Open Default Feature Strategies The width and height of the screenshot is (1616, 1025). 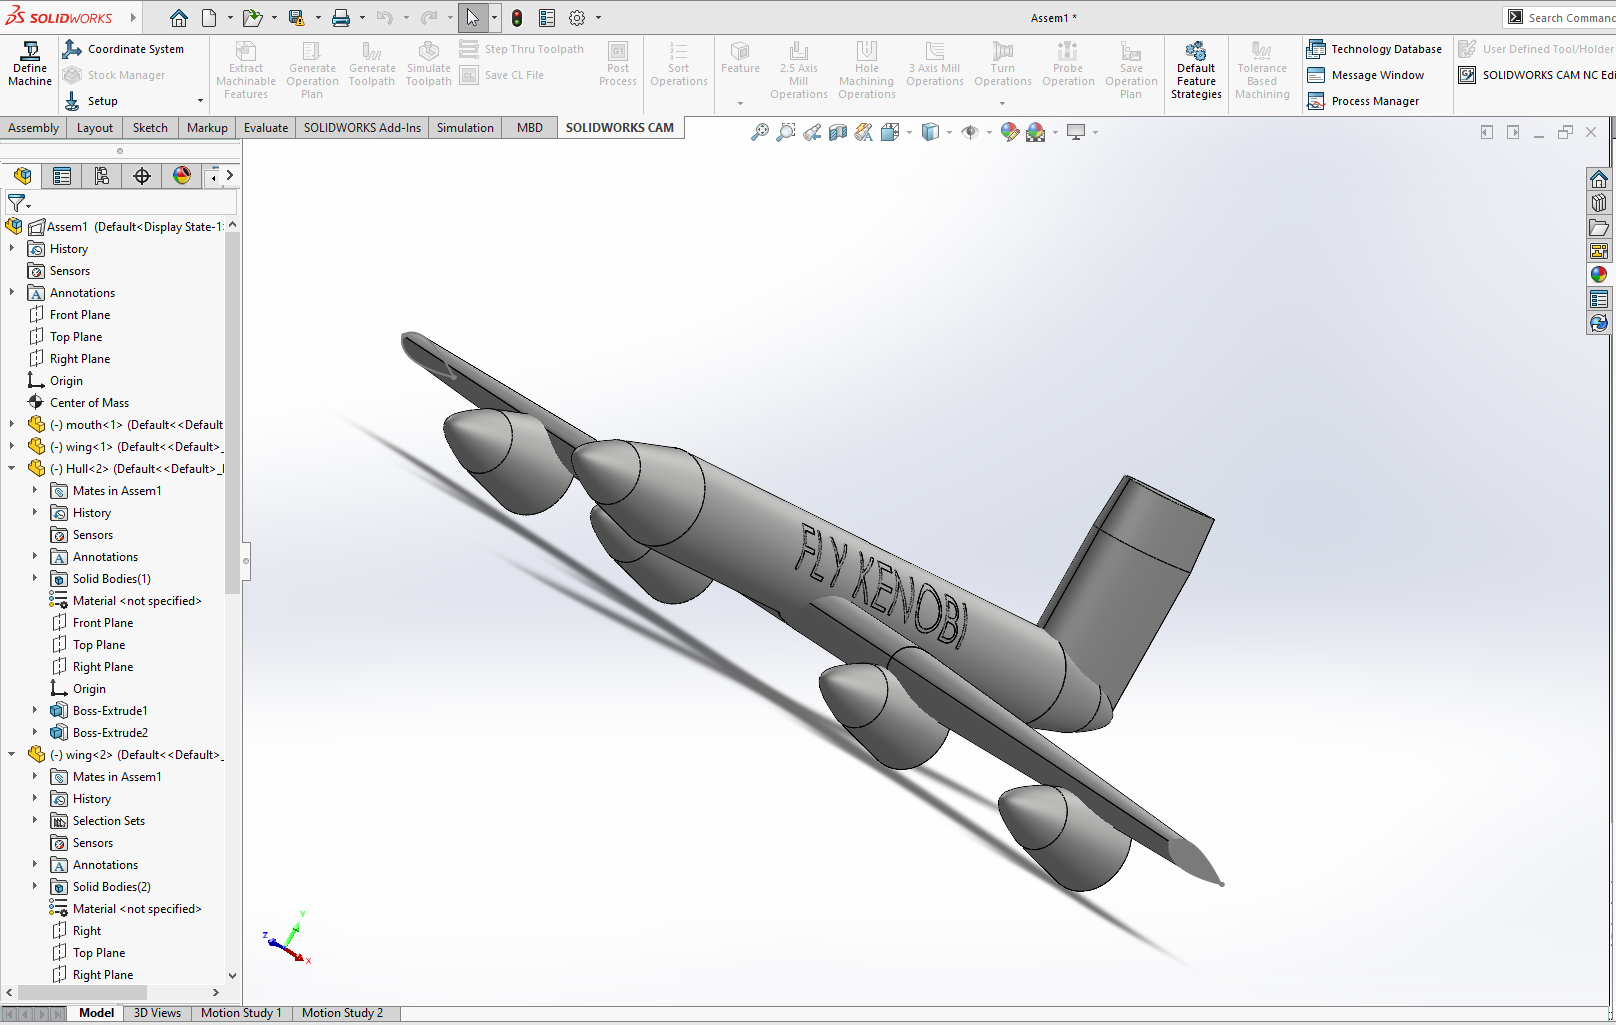[1196, 70]
